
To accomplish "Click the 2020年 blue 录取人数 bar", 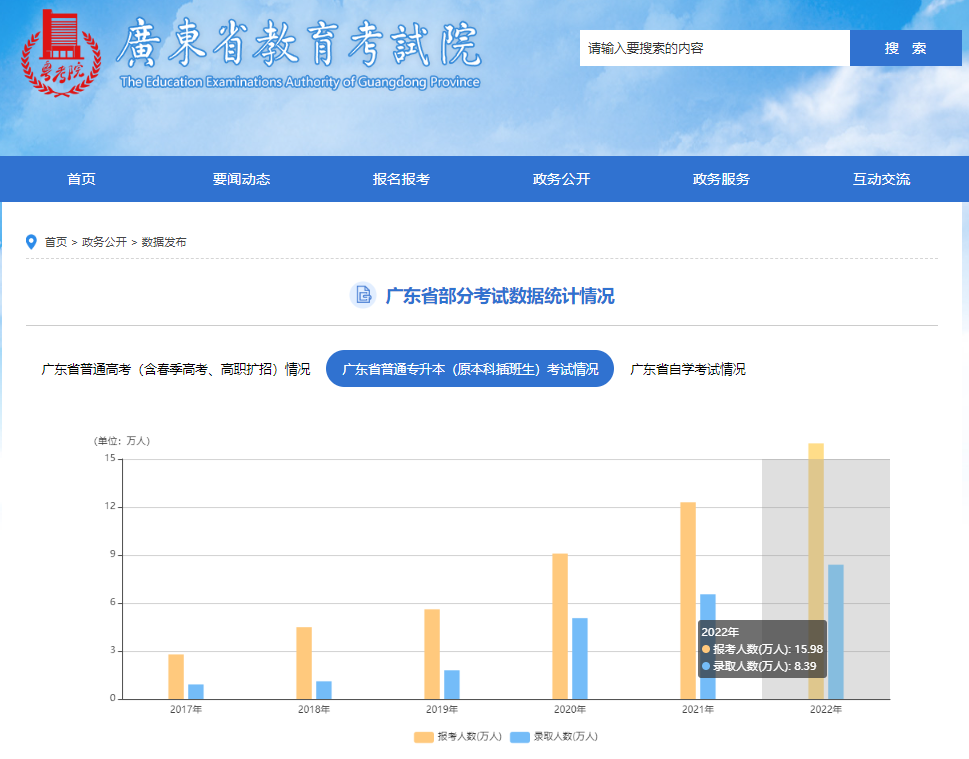I will [580, 658].
